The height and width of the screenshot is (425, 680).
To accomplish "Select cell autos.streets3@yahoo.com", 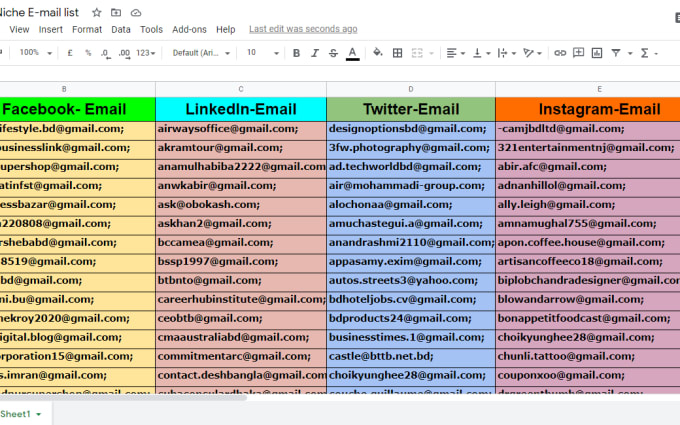I will 411,281.
